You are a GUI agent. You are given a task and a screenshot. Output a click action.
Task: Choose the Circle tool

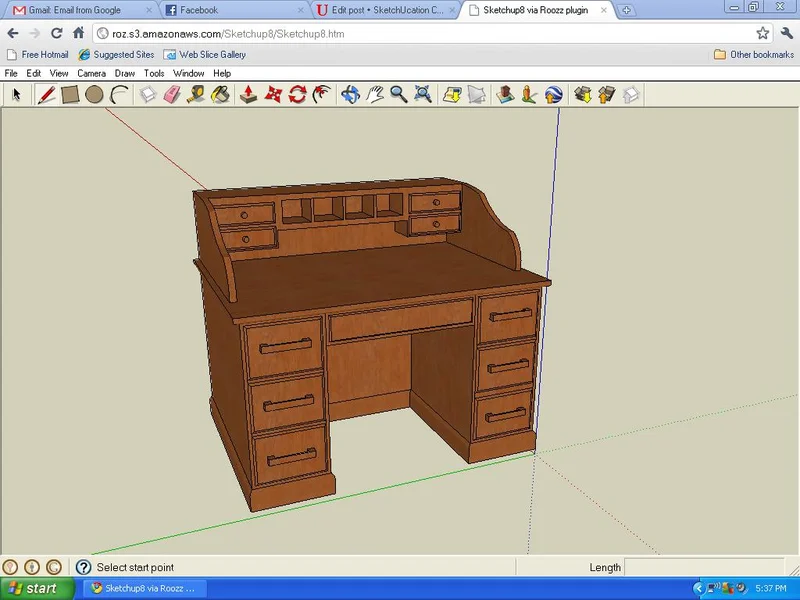pos(93,95)
